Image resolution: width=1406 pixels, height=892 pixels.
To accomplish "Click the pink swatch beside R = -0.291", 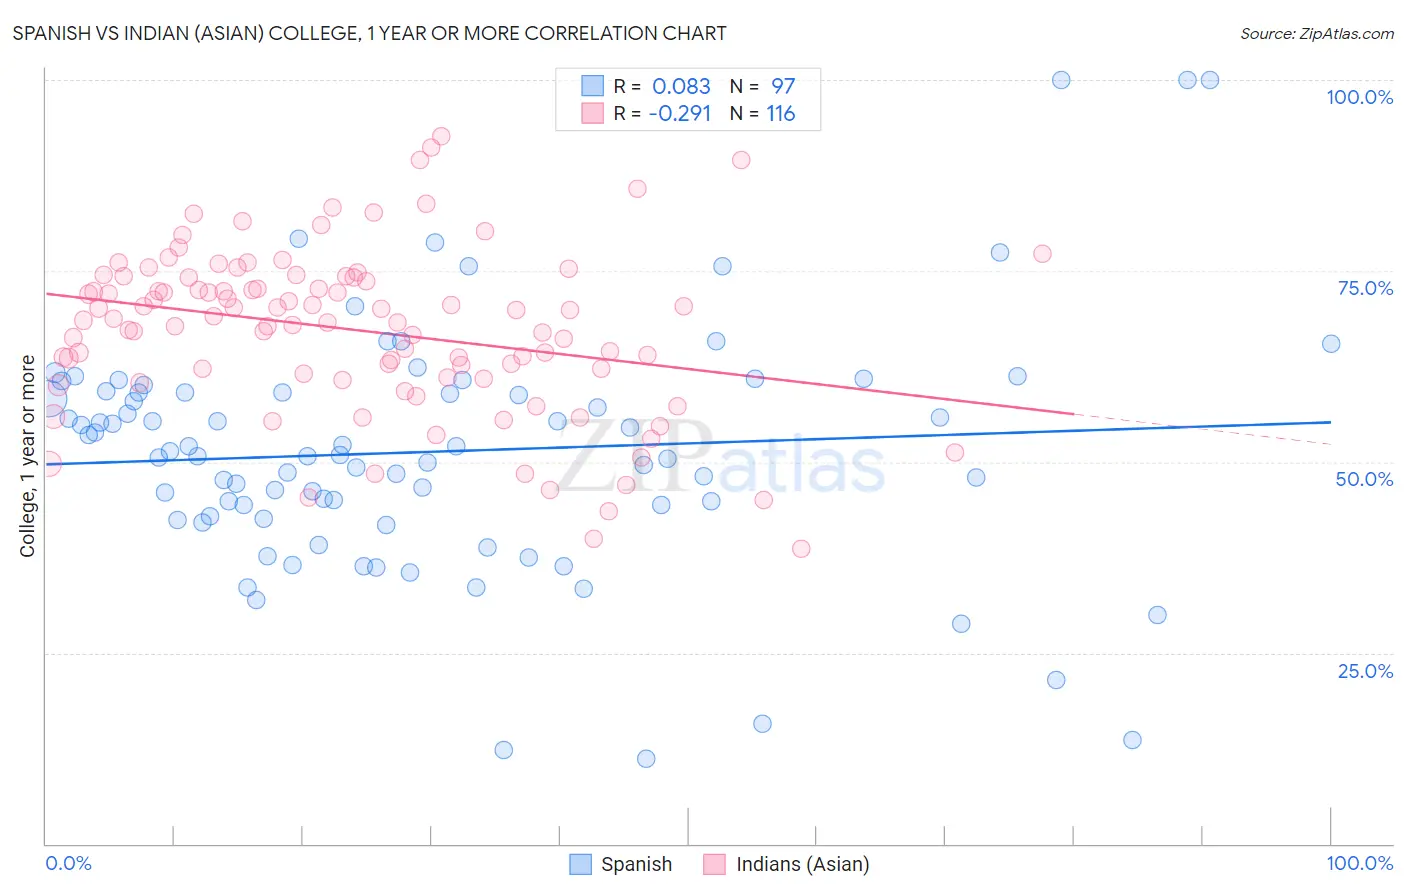I will click(593, 113).
